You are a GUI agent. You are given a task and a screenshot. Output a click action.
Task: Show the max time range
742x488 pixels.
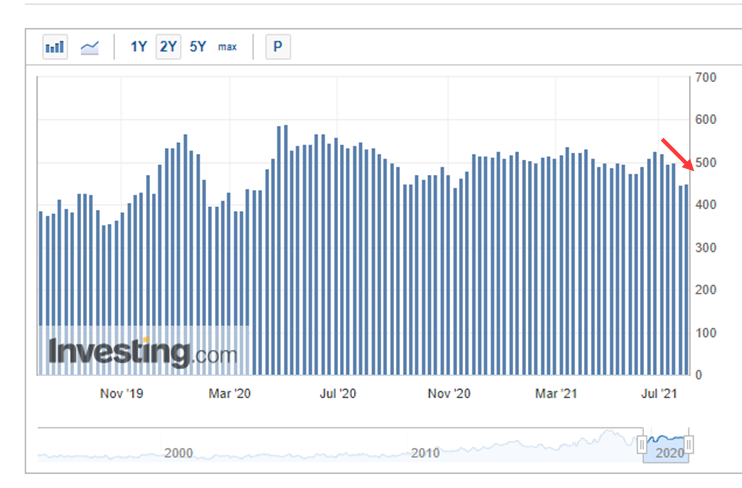coord(228,47)
